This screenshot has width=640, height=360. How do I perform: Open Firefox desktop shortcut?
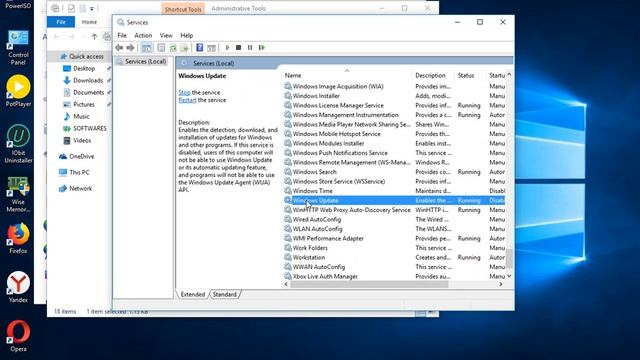[18, 238]
